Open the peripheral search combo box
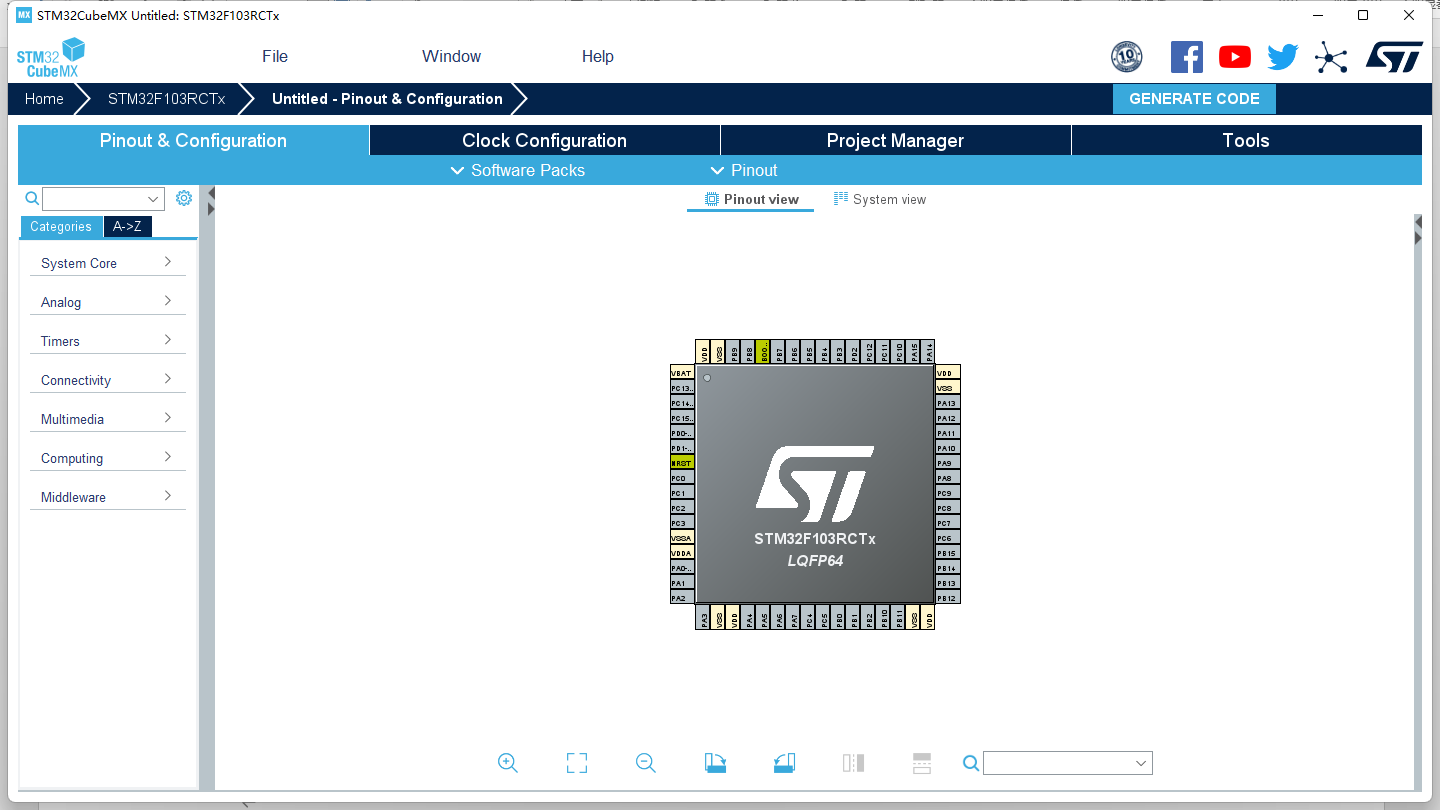This screenshot has height=810, width=1440. click(103, 198)
